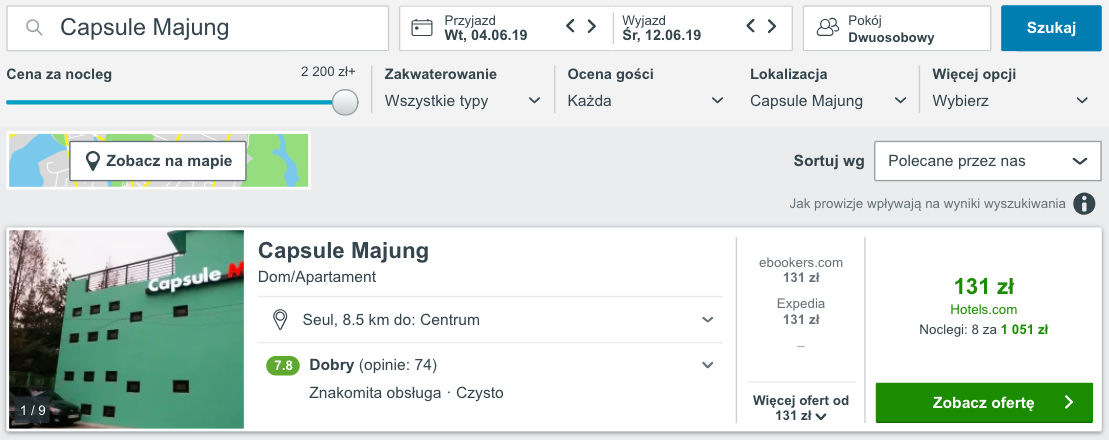Click the 2 200 zł+ price value

(328, 71)
